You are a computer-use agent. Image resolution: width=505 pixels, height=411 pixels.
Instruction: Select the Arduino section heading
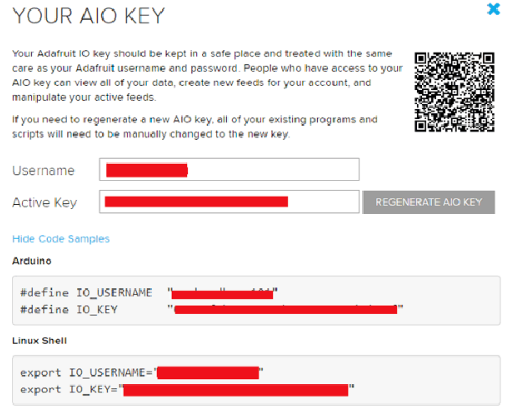tap(32, 261)
